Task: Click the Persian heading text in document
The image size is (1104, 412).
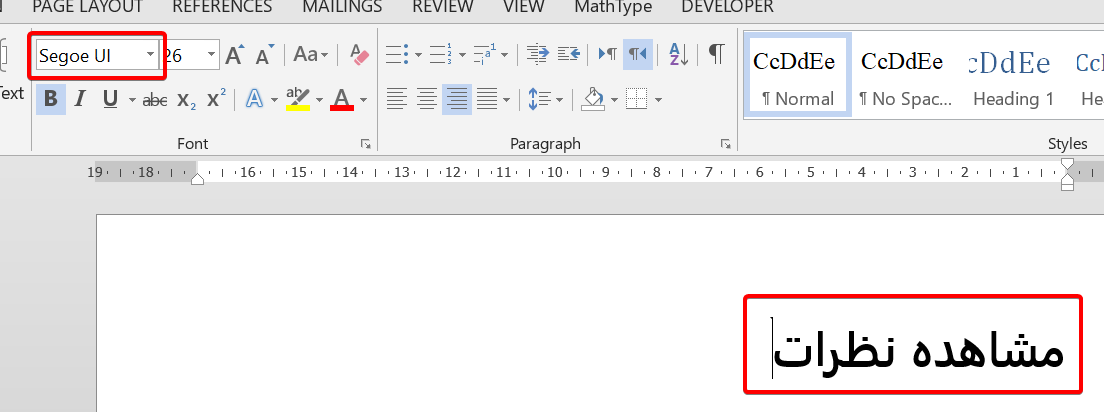Action: pyautogui.click(x=919, y=349)
